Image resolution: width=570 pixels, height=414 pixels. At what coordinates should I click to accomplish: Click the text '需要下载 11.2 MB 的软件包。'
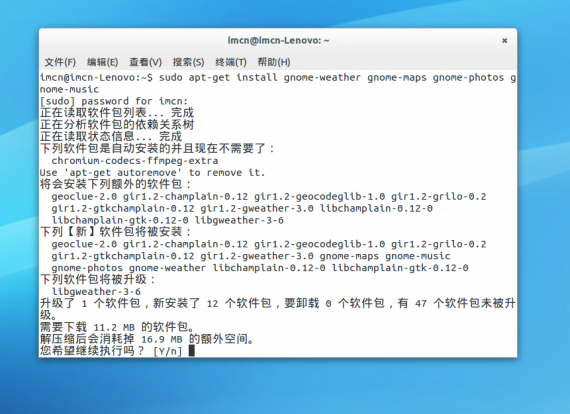pyautogui.click(x=119, y=327)
